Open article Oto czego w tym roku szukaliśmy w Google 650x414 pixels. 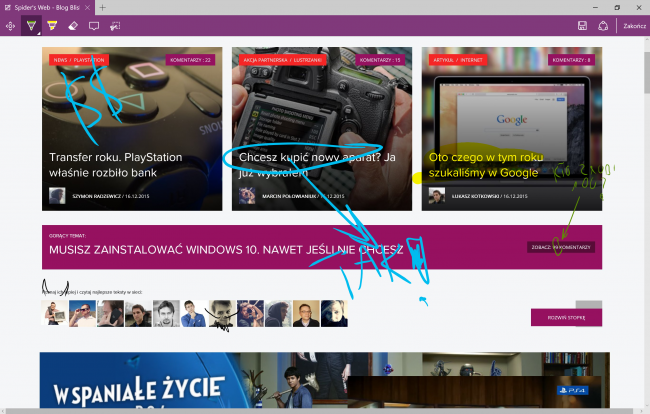(486, 165)
